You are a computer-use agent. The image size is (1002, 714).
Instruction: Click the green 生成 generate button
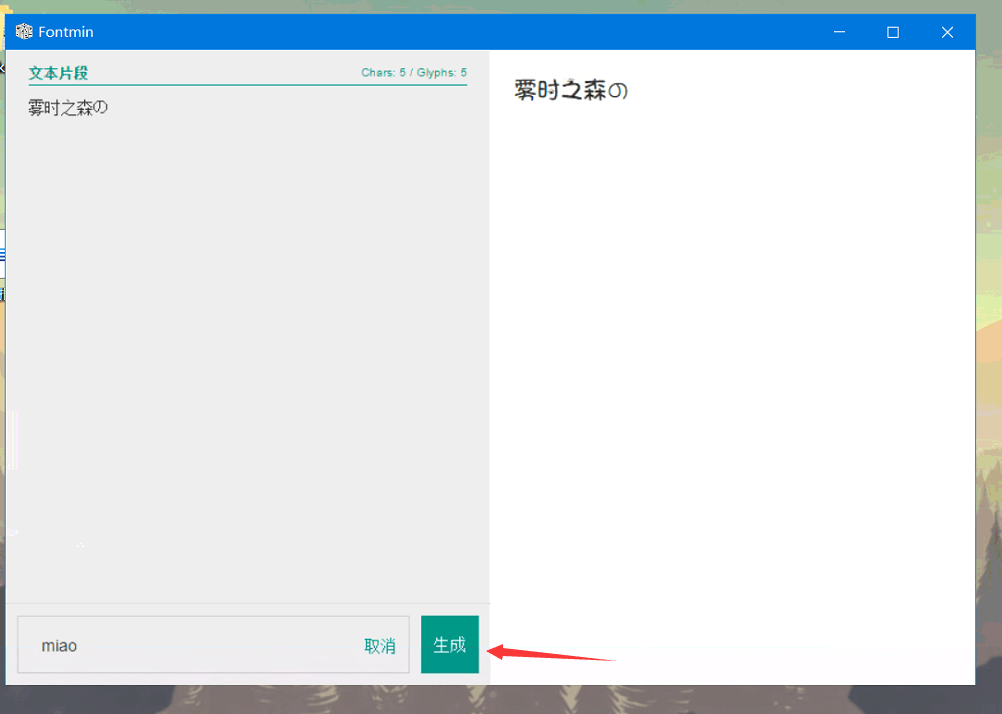tap(449, 645)
